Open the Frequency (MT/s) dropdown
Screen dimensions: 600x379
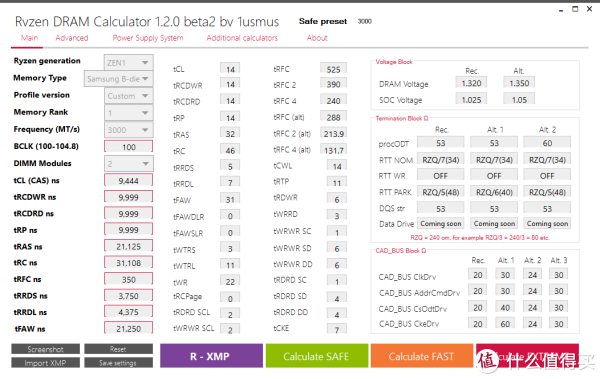click(x=129, y=130)
